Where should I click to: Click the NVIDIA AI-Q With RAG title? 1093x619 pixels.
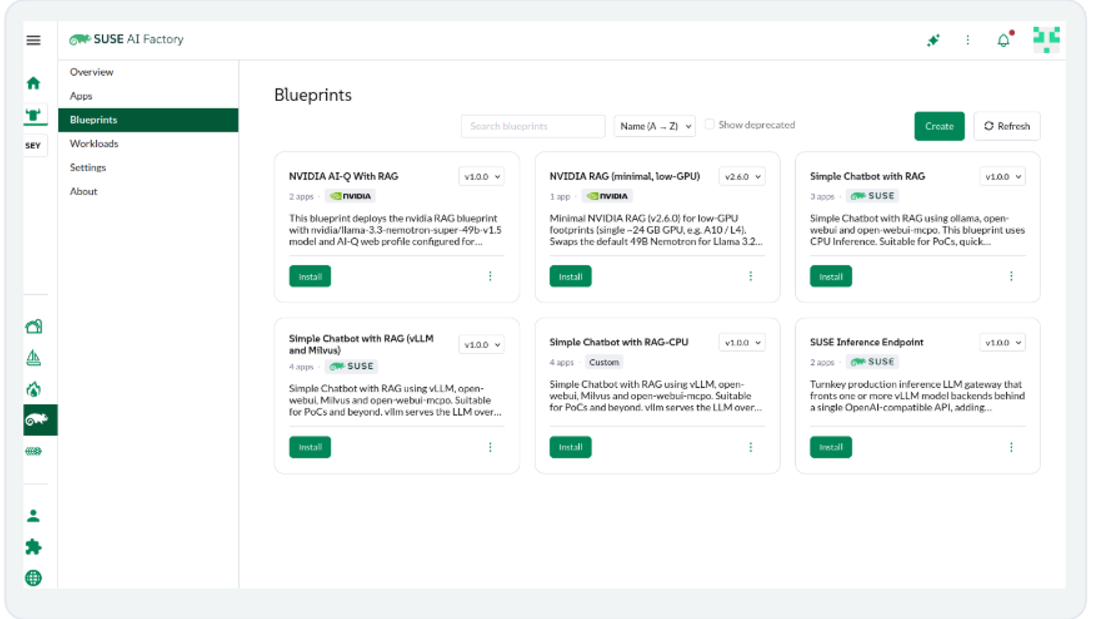tap(344, 176)
